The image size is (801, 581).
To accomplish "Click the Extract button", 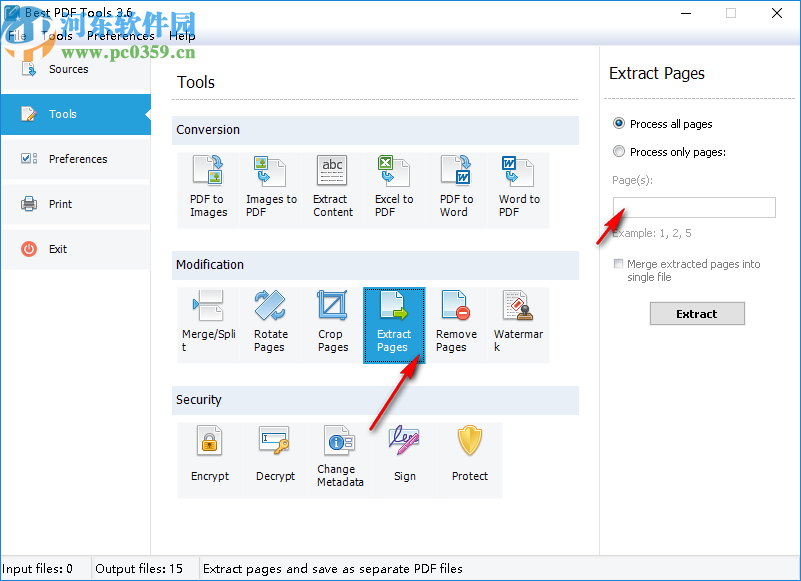I will tap(697, 313).
